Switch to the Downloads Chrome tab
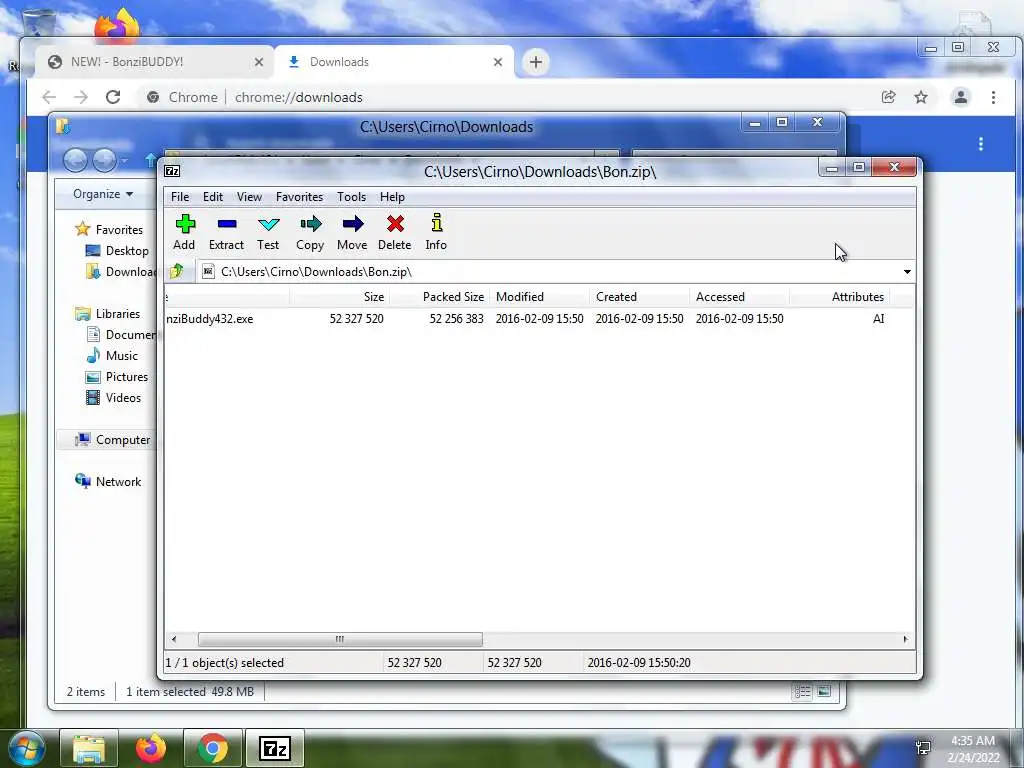Screen dimensions: 1024x768 click(394, 62)
